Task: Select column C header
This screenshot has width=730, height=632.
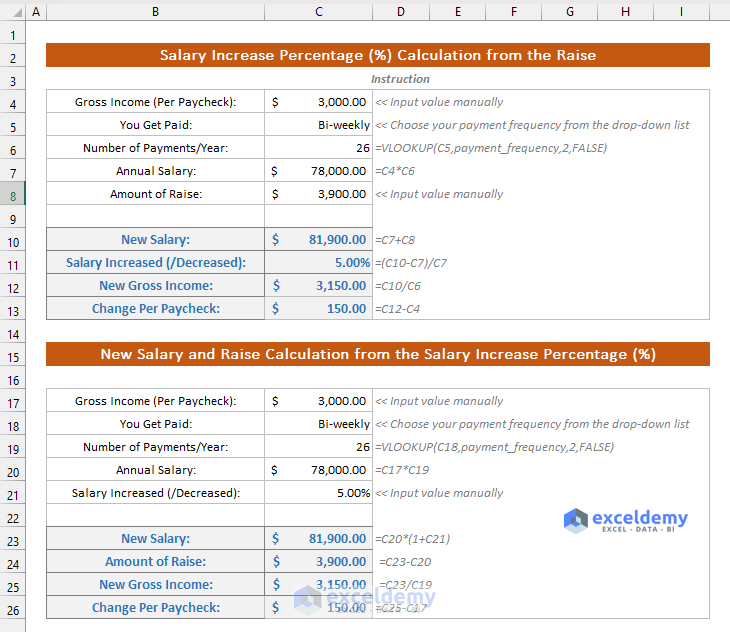Action: (318, 12)
